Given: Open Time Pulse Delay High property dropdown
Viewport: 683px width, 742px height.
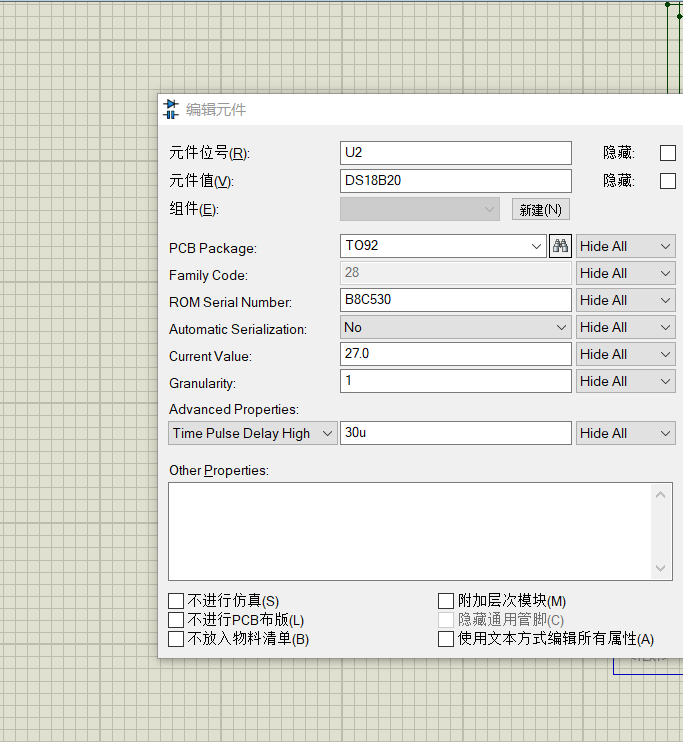Looking at the screenshot, I should 253,433.
